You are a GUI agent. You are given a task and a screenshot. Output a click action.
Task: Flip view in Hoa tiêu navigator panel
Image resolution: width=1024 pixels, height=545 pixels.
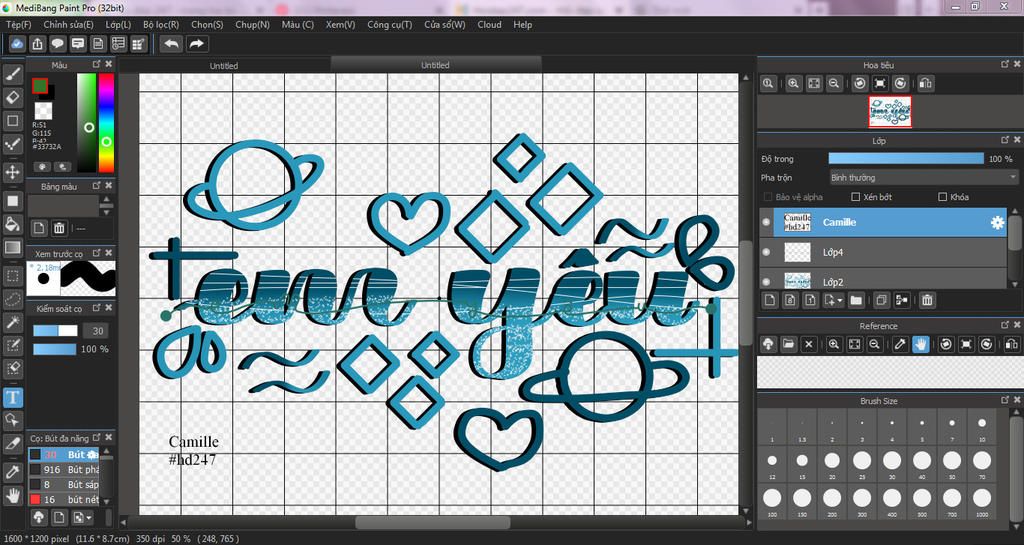point(925,84)
